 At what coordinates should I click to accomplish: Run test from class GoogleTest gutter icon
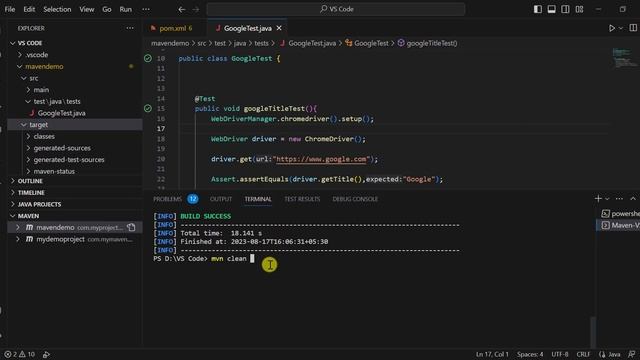coord(148,58)
